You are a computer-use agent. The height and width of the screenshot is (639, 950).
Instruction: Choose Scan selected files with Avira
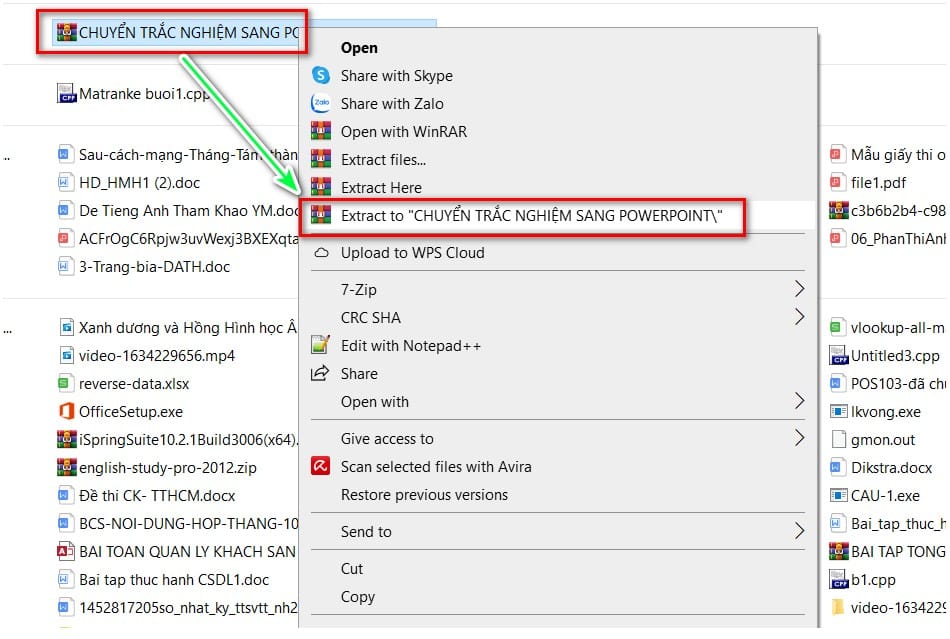436,466
